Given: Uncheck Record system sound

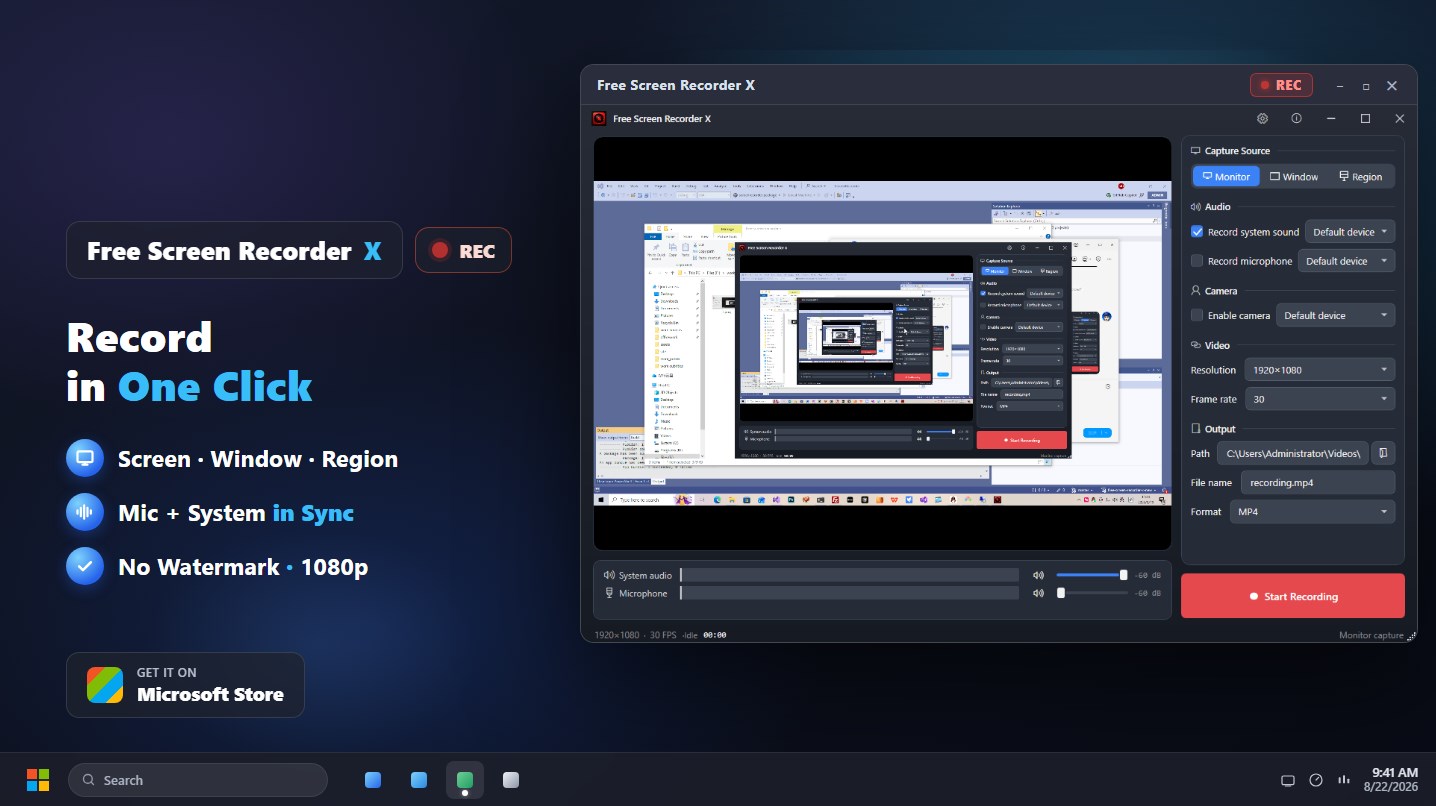Looking at the screenshot, I should 1197,231.
